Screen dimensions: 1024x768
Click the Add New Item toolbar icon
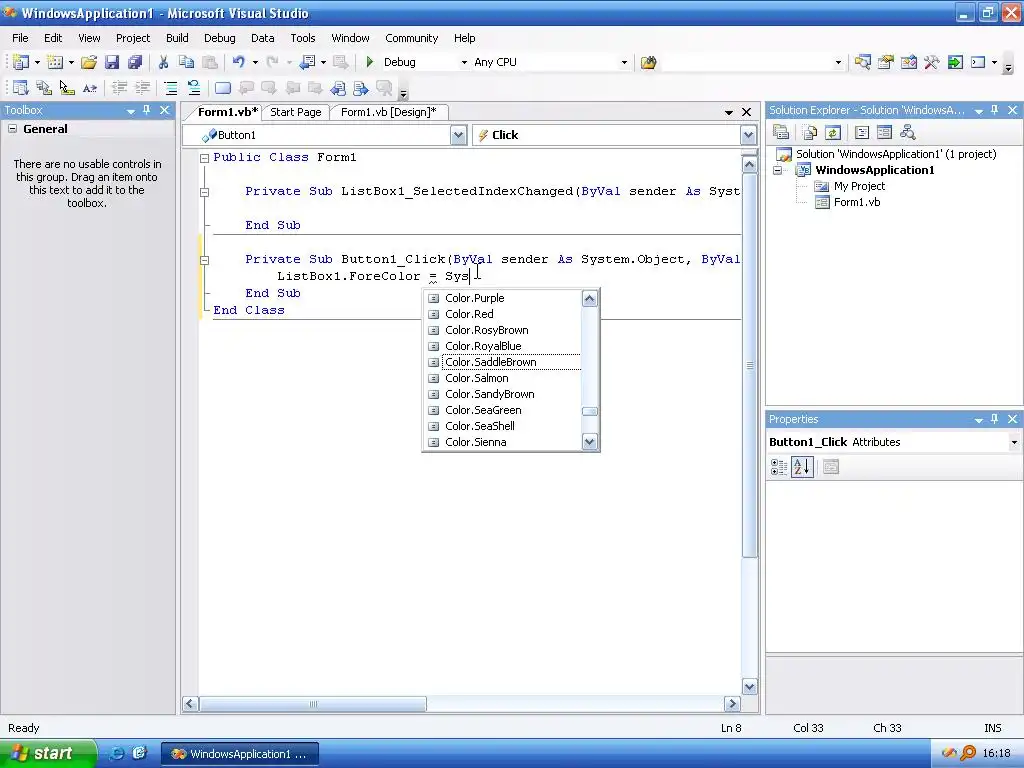(x=56, y=62)
